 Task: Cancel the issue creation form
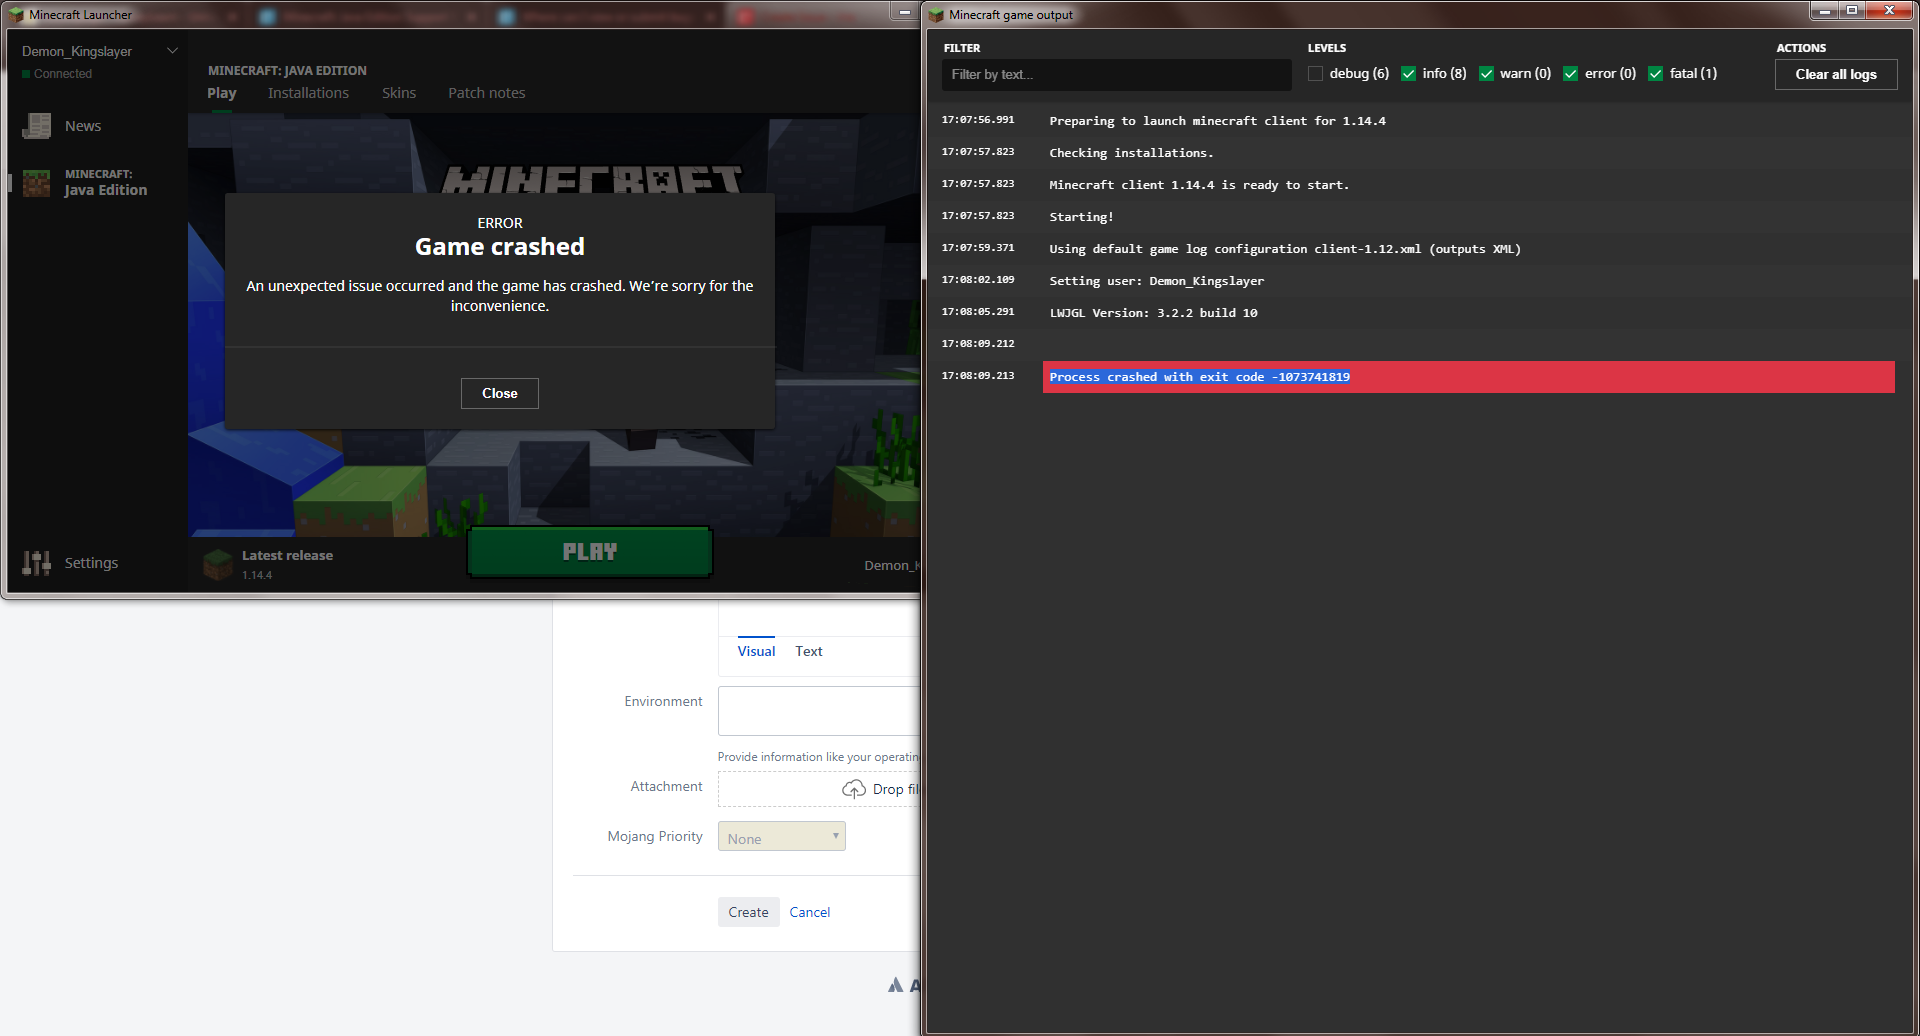coord(810,912)
